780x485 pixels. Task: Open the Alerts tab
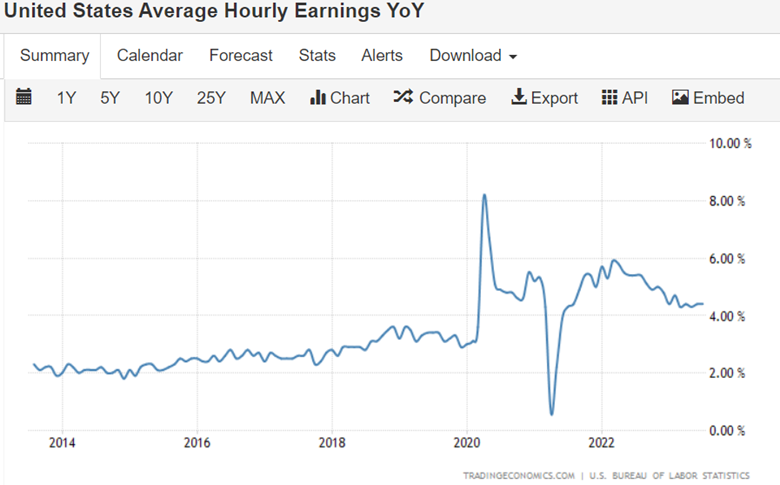point(382,55)
